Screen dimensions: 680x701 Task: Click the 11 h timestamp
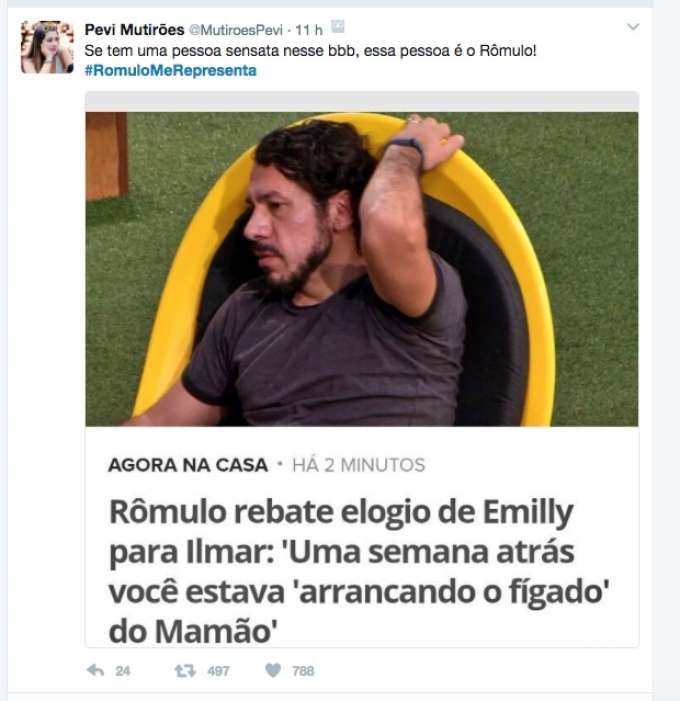(x=308, y=30)
